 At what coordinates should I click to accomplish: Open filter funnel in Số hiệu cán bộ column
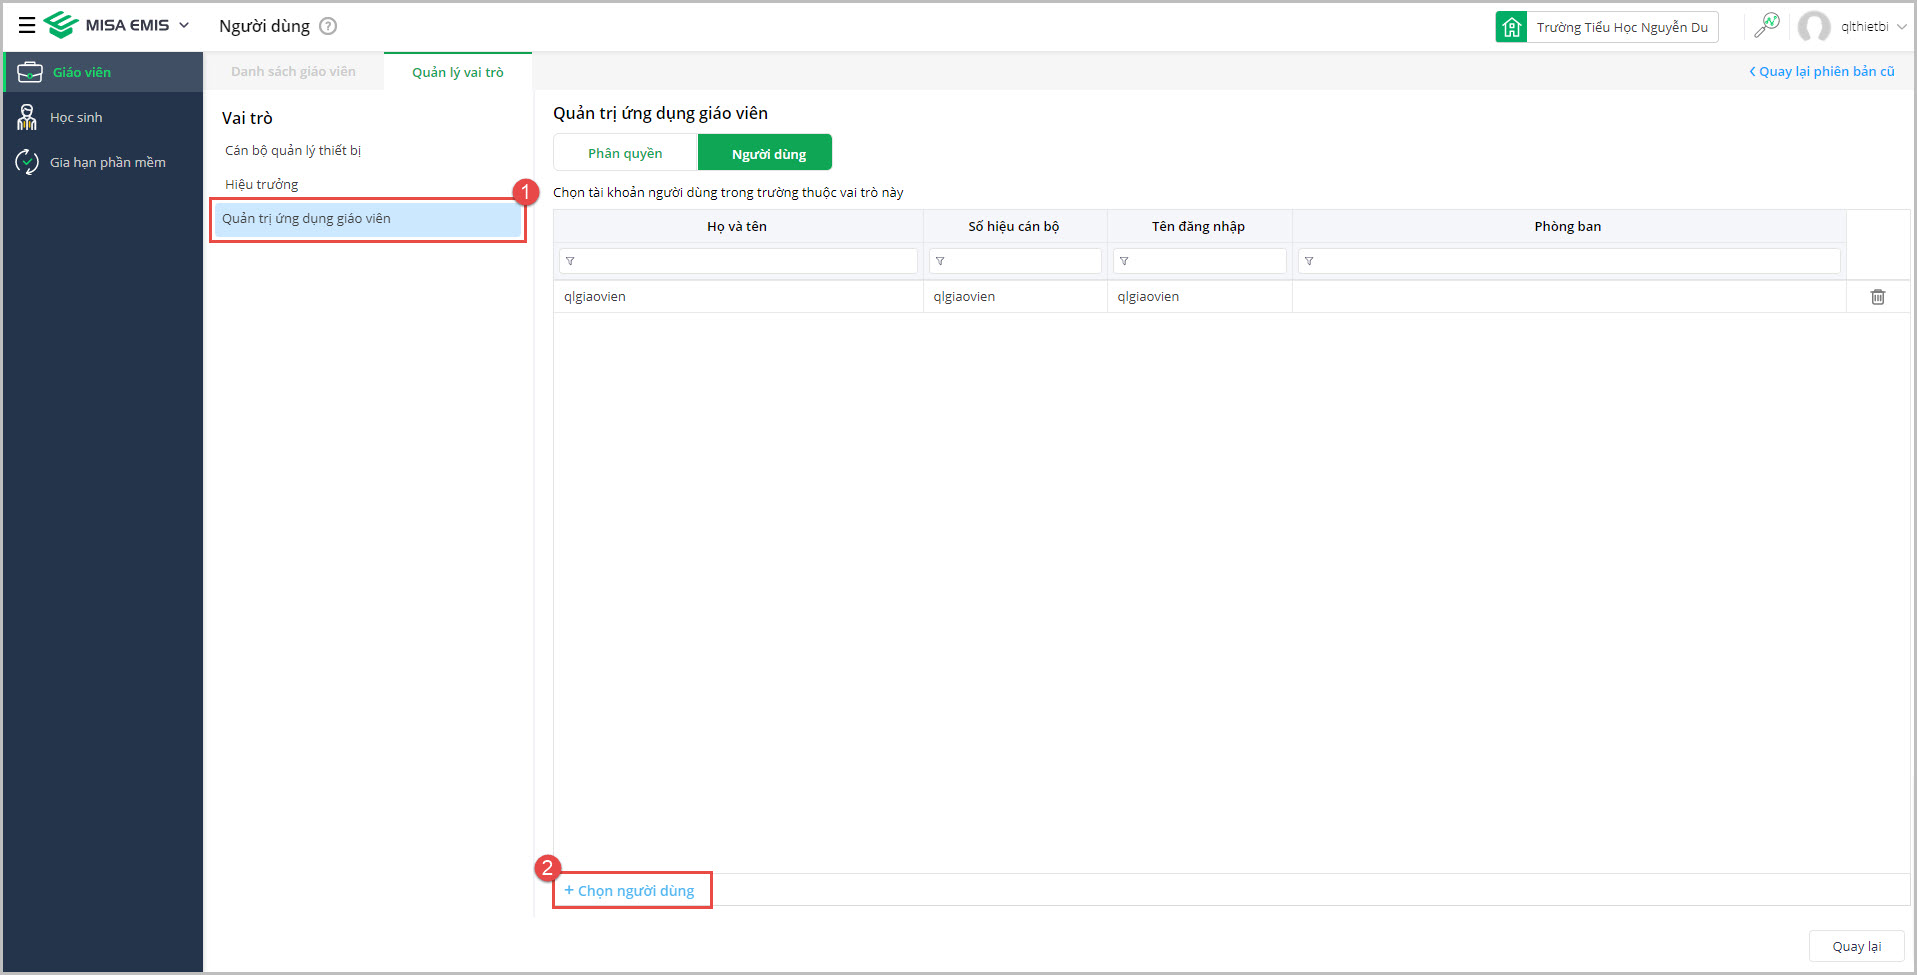click(x=940, y=261)
